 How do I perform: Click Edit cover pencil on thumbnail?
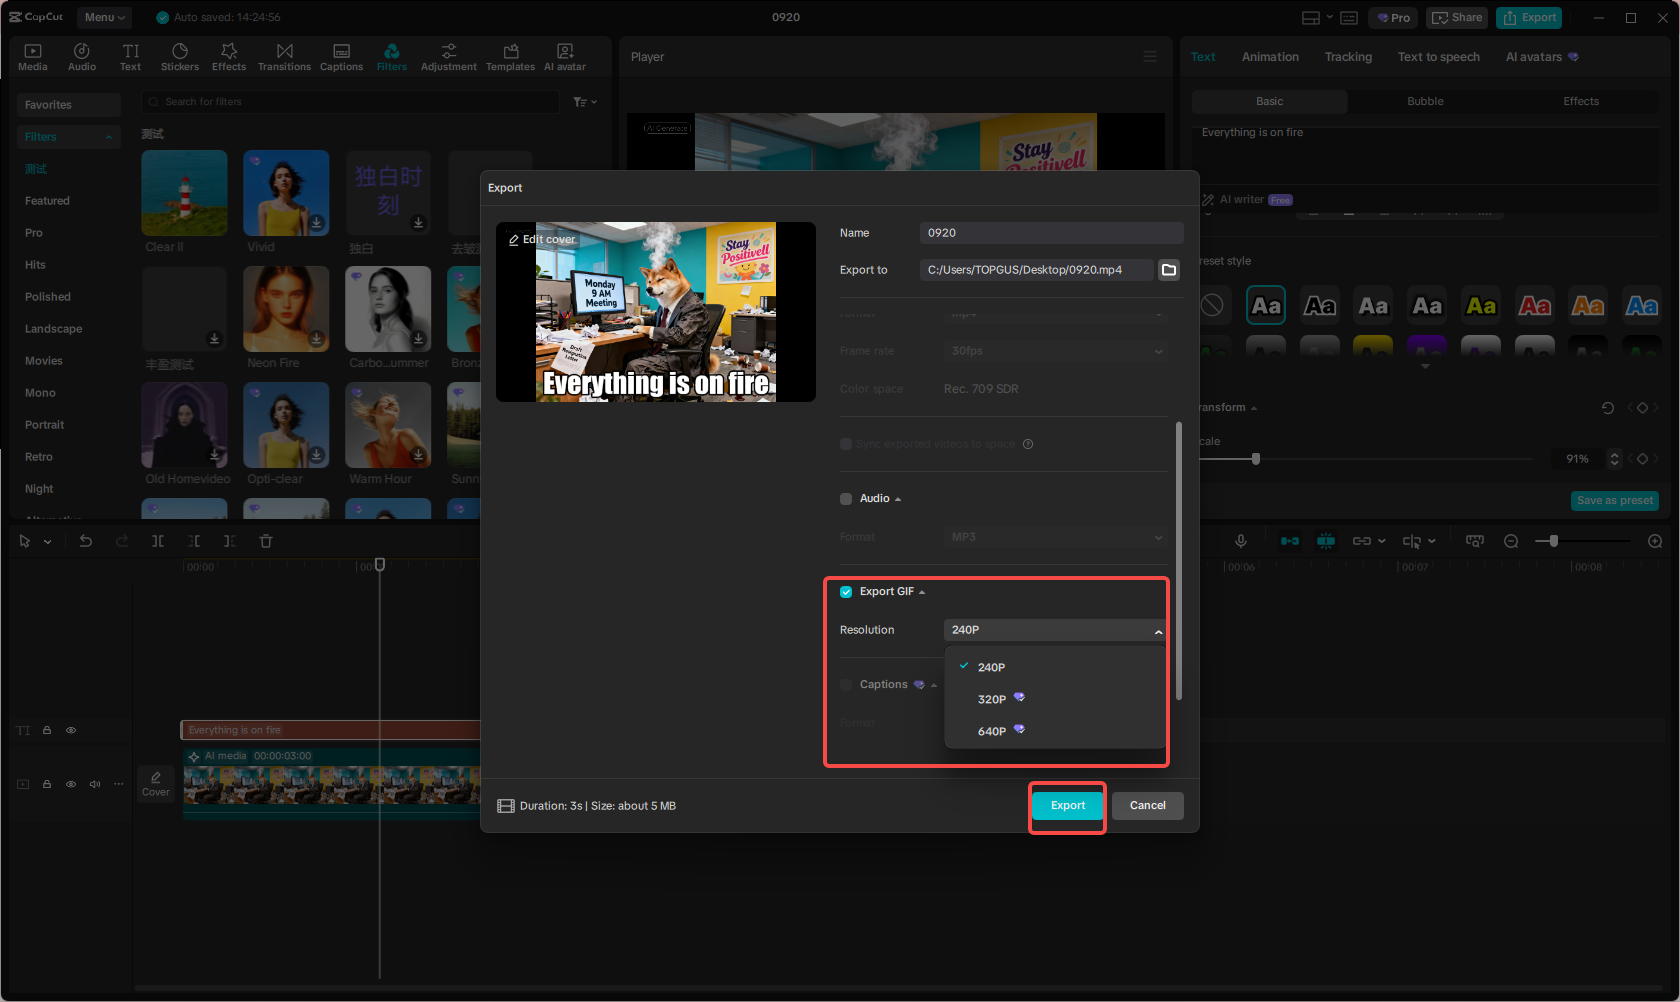pos(514,240)
